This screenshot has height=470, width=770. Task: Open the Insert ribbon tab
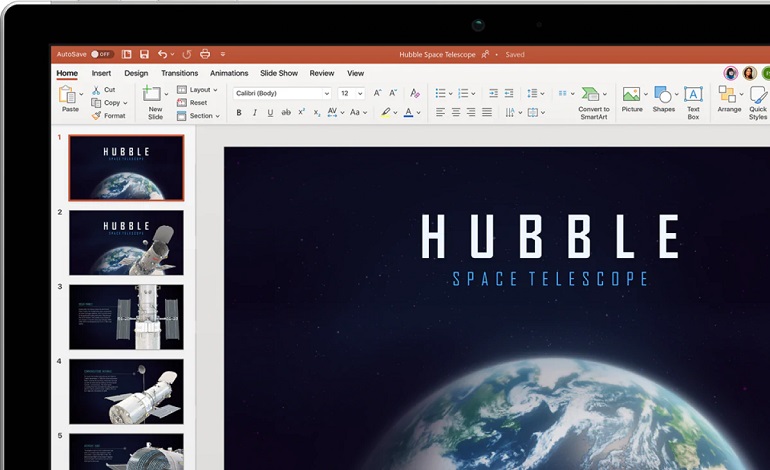click(101, 73)
